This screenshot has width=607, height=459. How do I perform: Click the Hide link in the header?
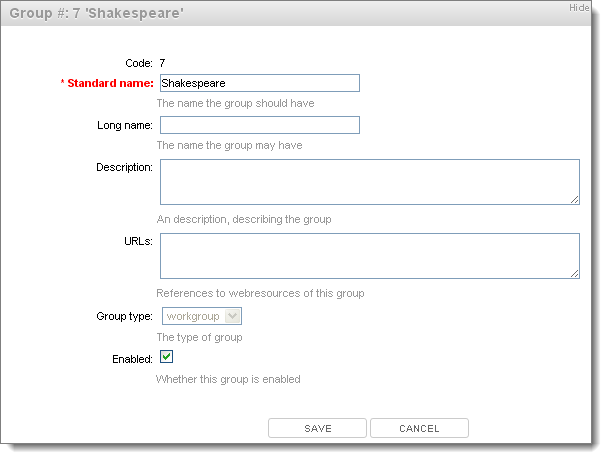[x=579, y=8]
